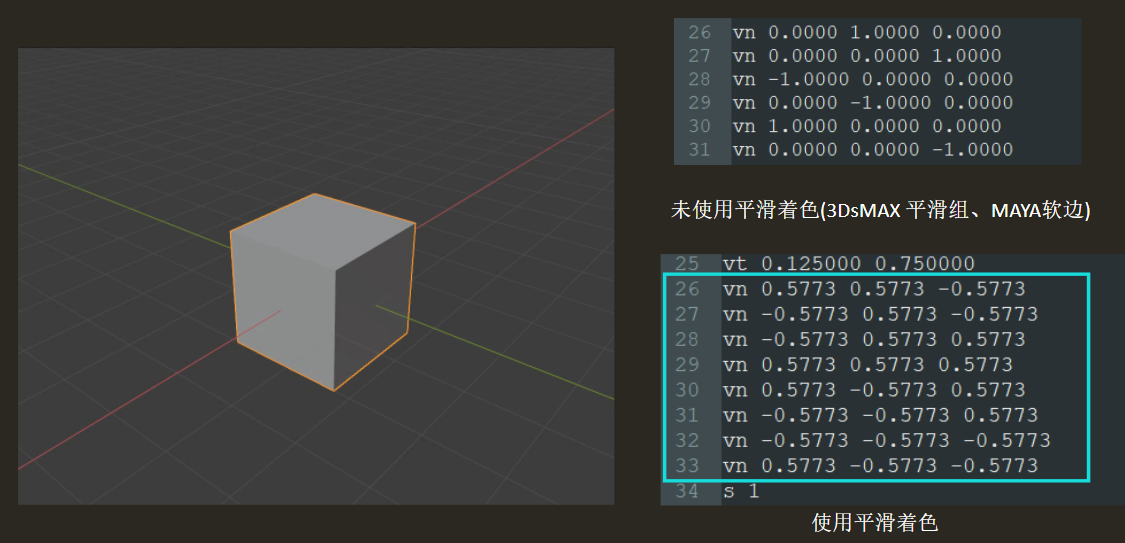Click the line 'vn 0.0000 -1.0000 0.0000'
This screenshot has height=543, width=1125.
(x=872, y=103)
